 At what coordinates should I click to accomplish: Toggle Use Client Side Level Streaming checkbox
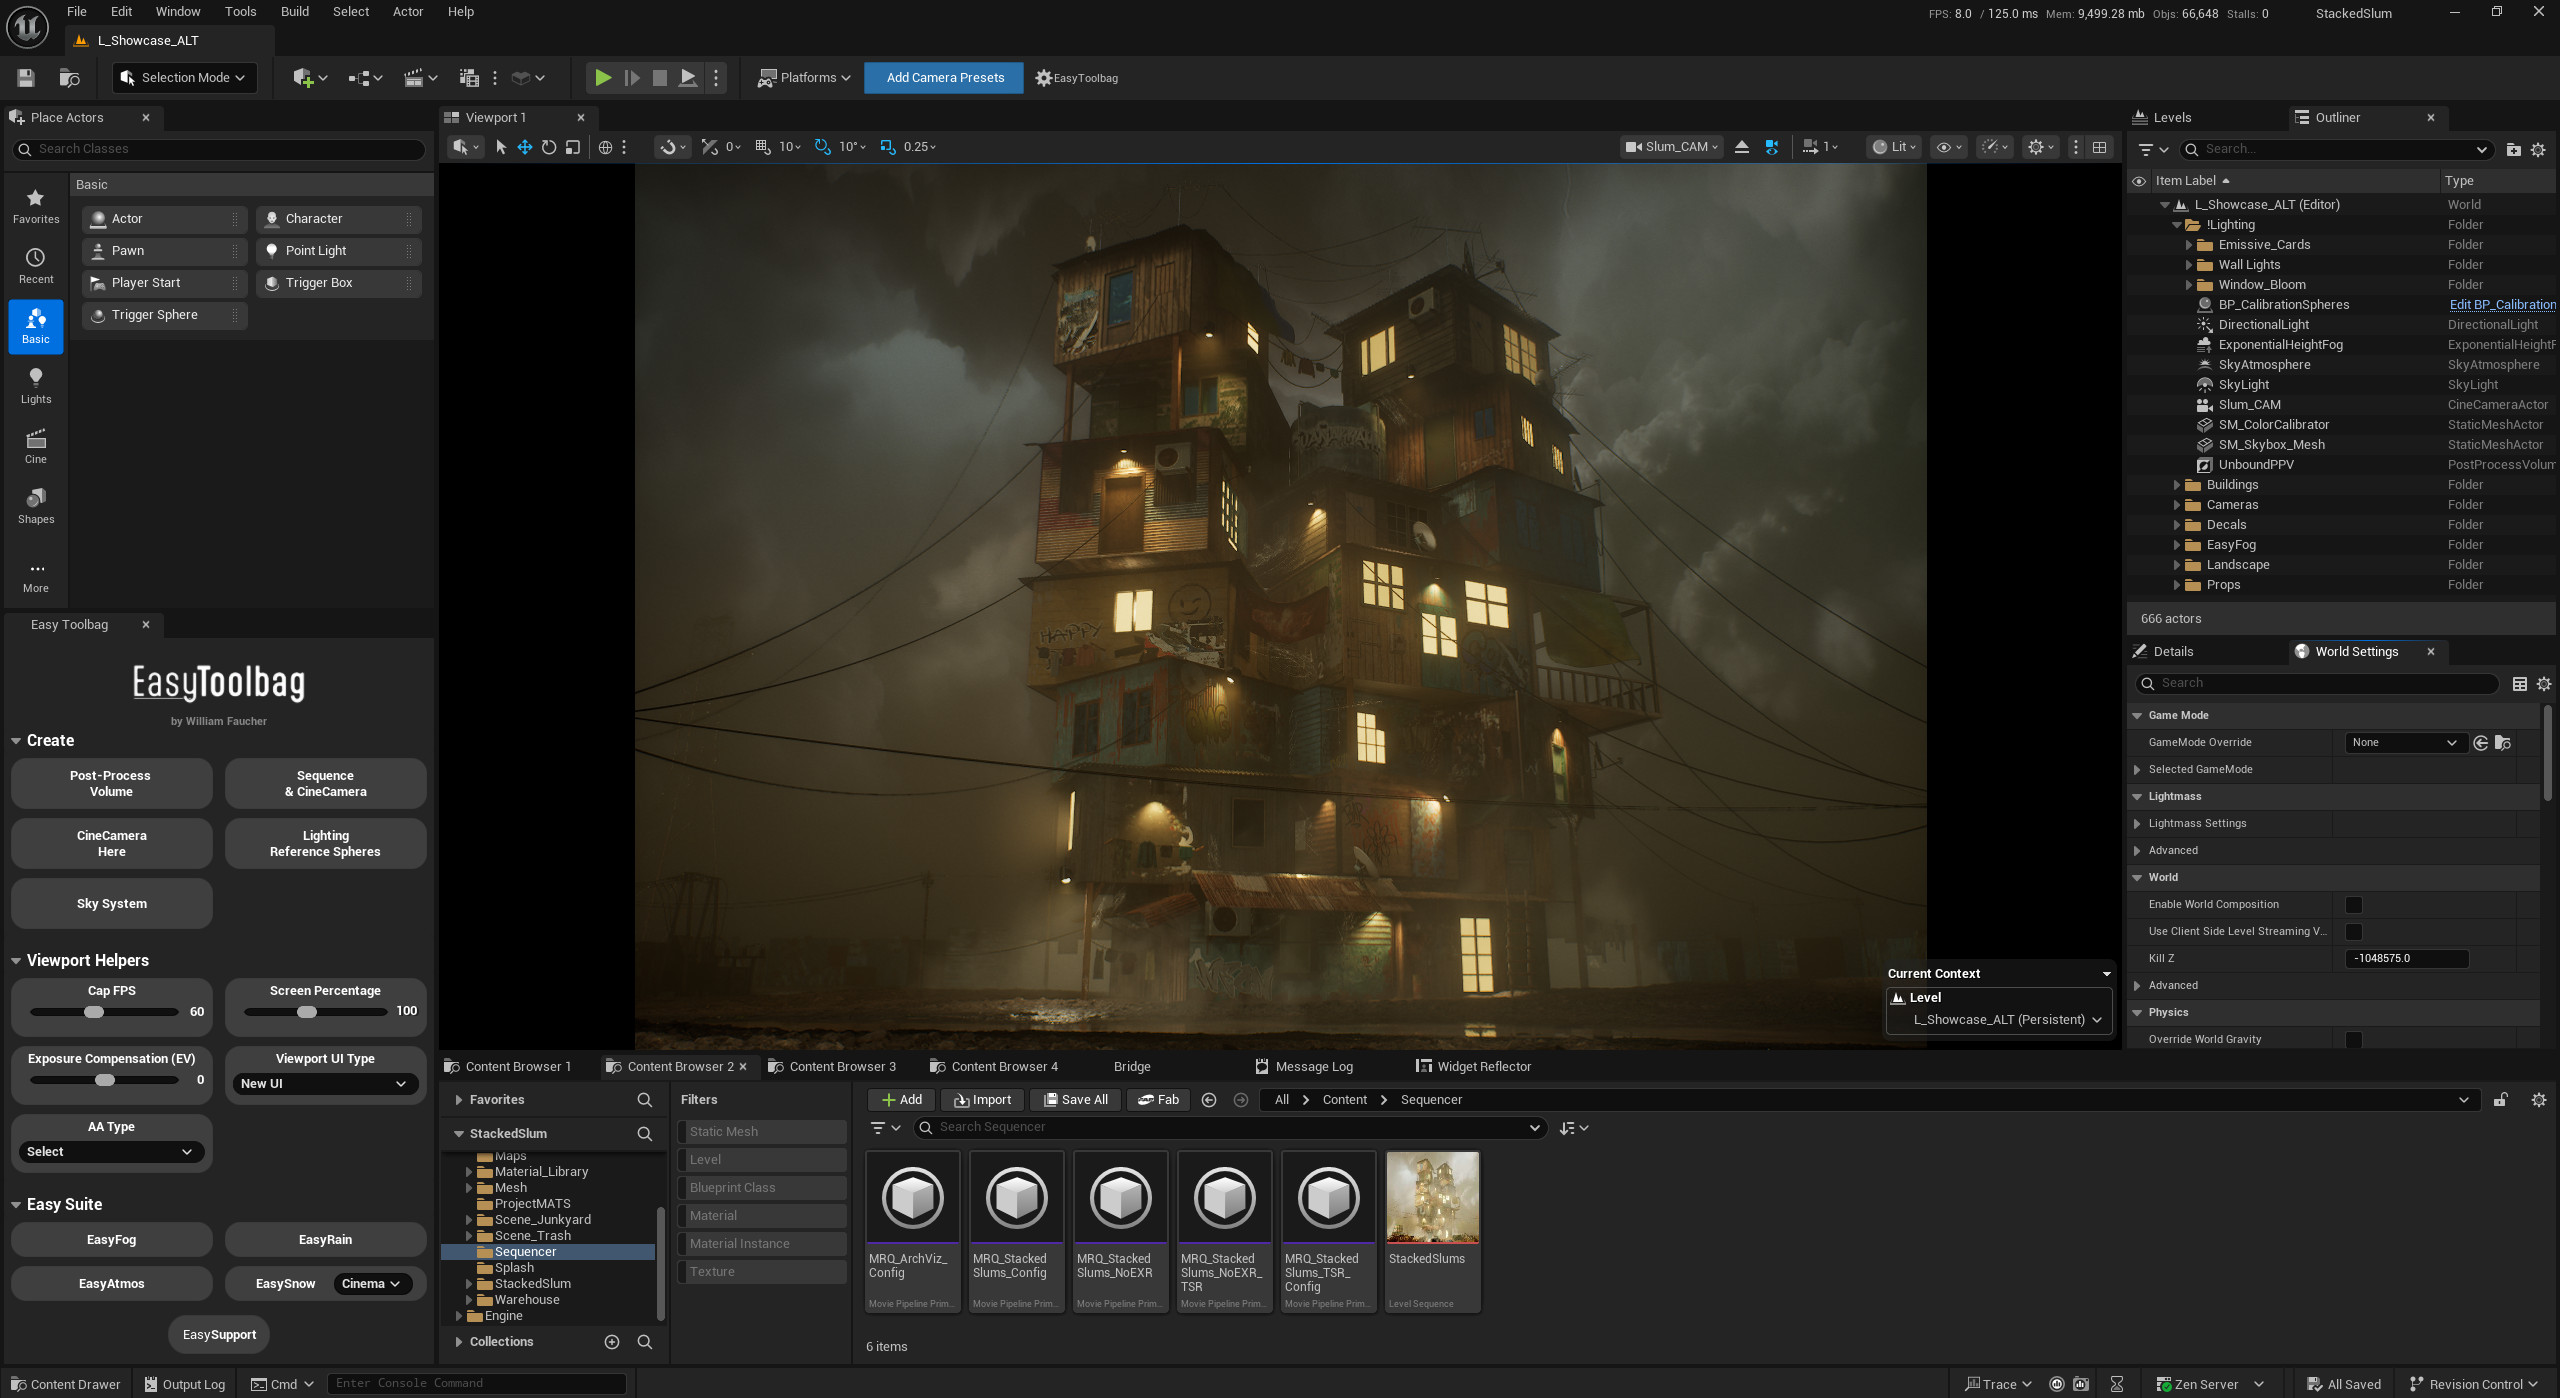pyautogui.click(x=2356, y=931)
